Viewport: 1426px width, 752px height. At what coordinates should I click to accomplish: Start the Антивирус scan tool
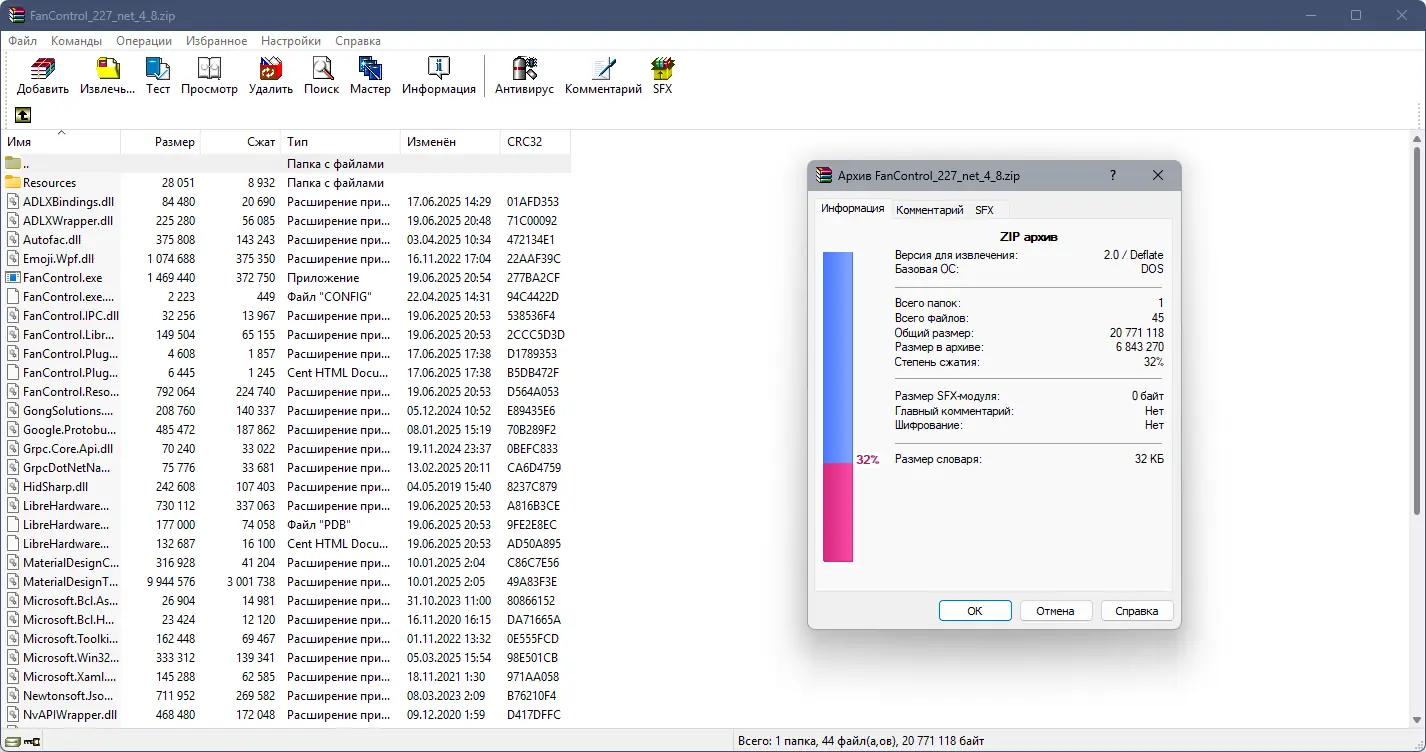pos(524,76)
